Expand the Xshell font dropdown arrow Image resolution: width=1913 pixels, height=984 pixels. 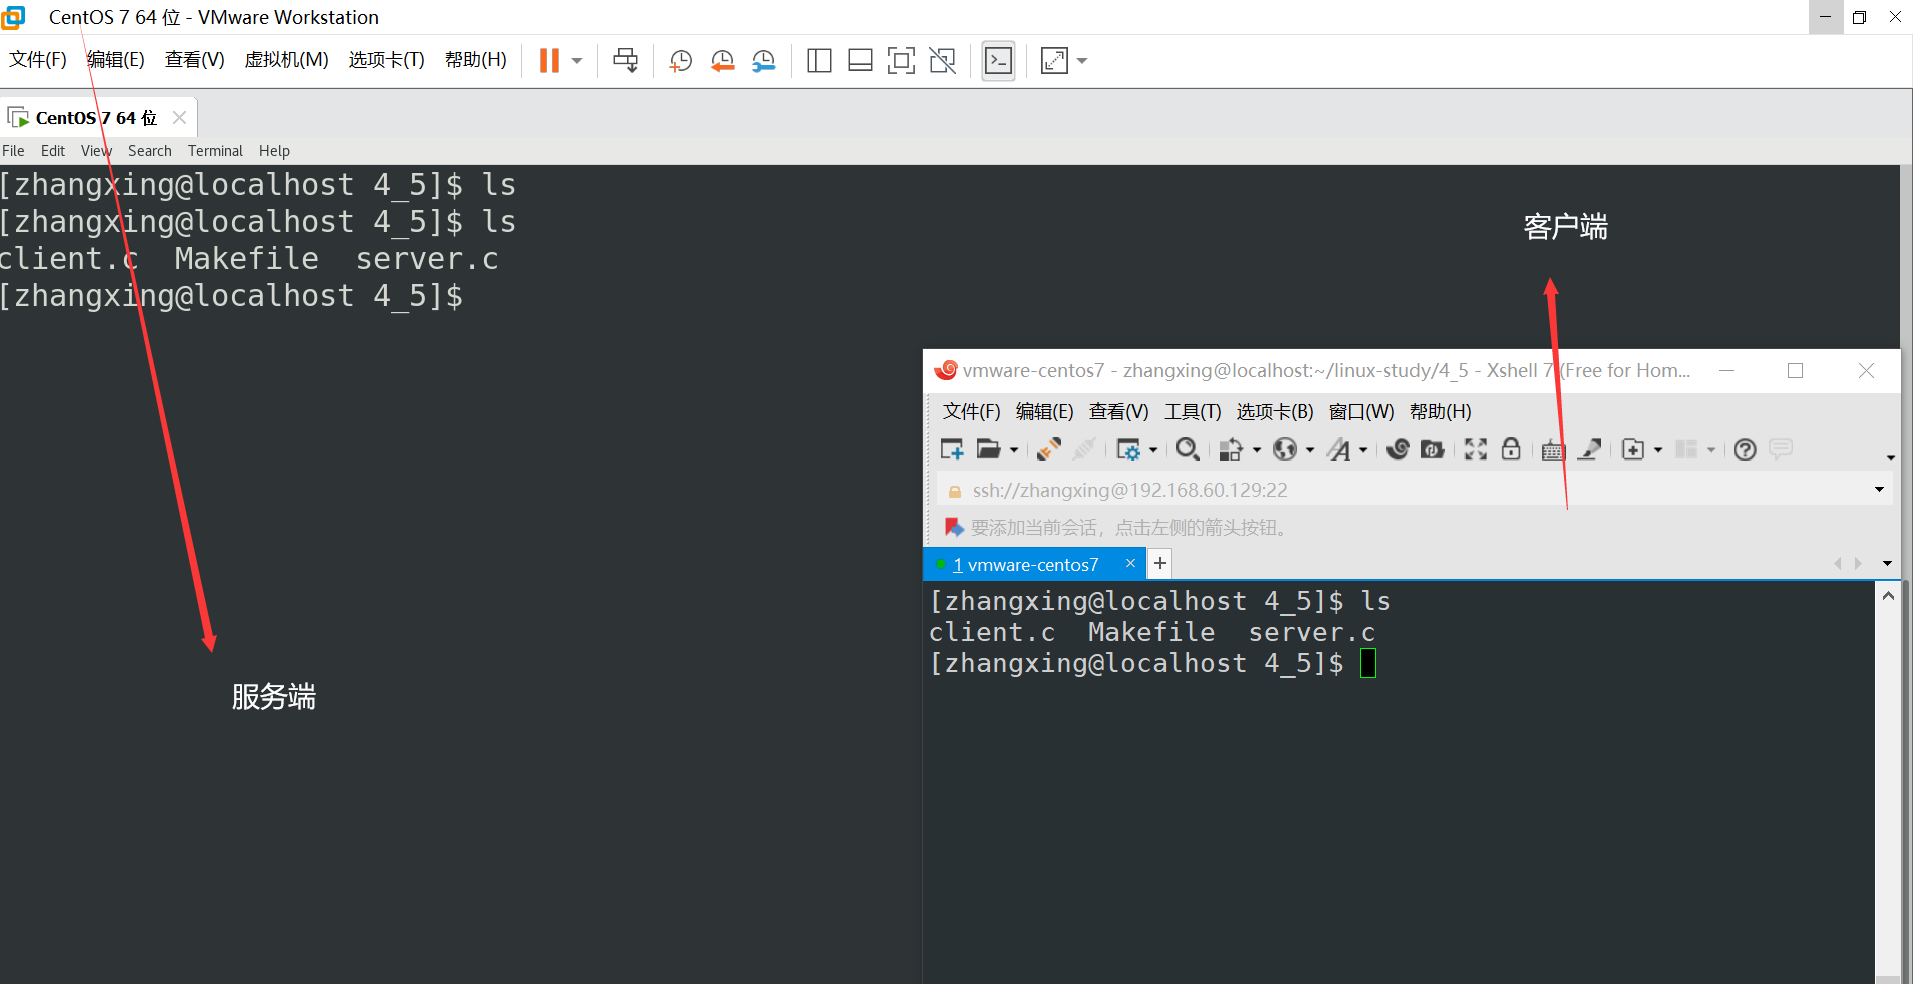click(x=1363, y=450)
